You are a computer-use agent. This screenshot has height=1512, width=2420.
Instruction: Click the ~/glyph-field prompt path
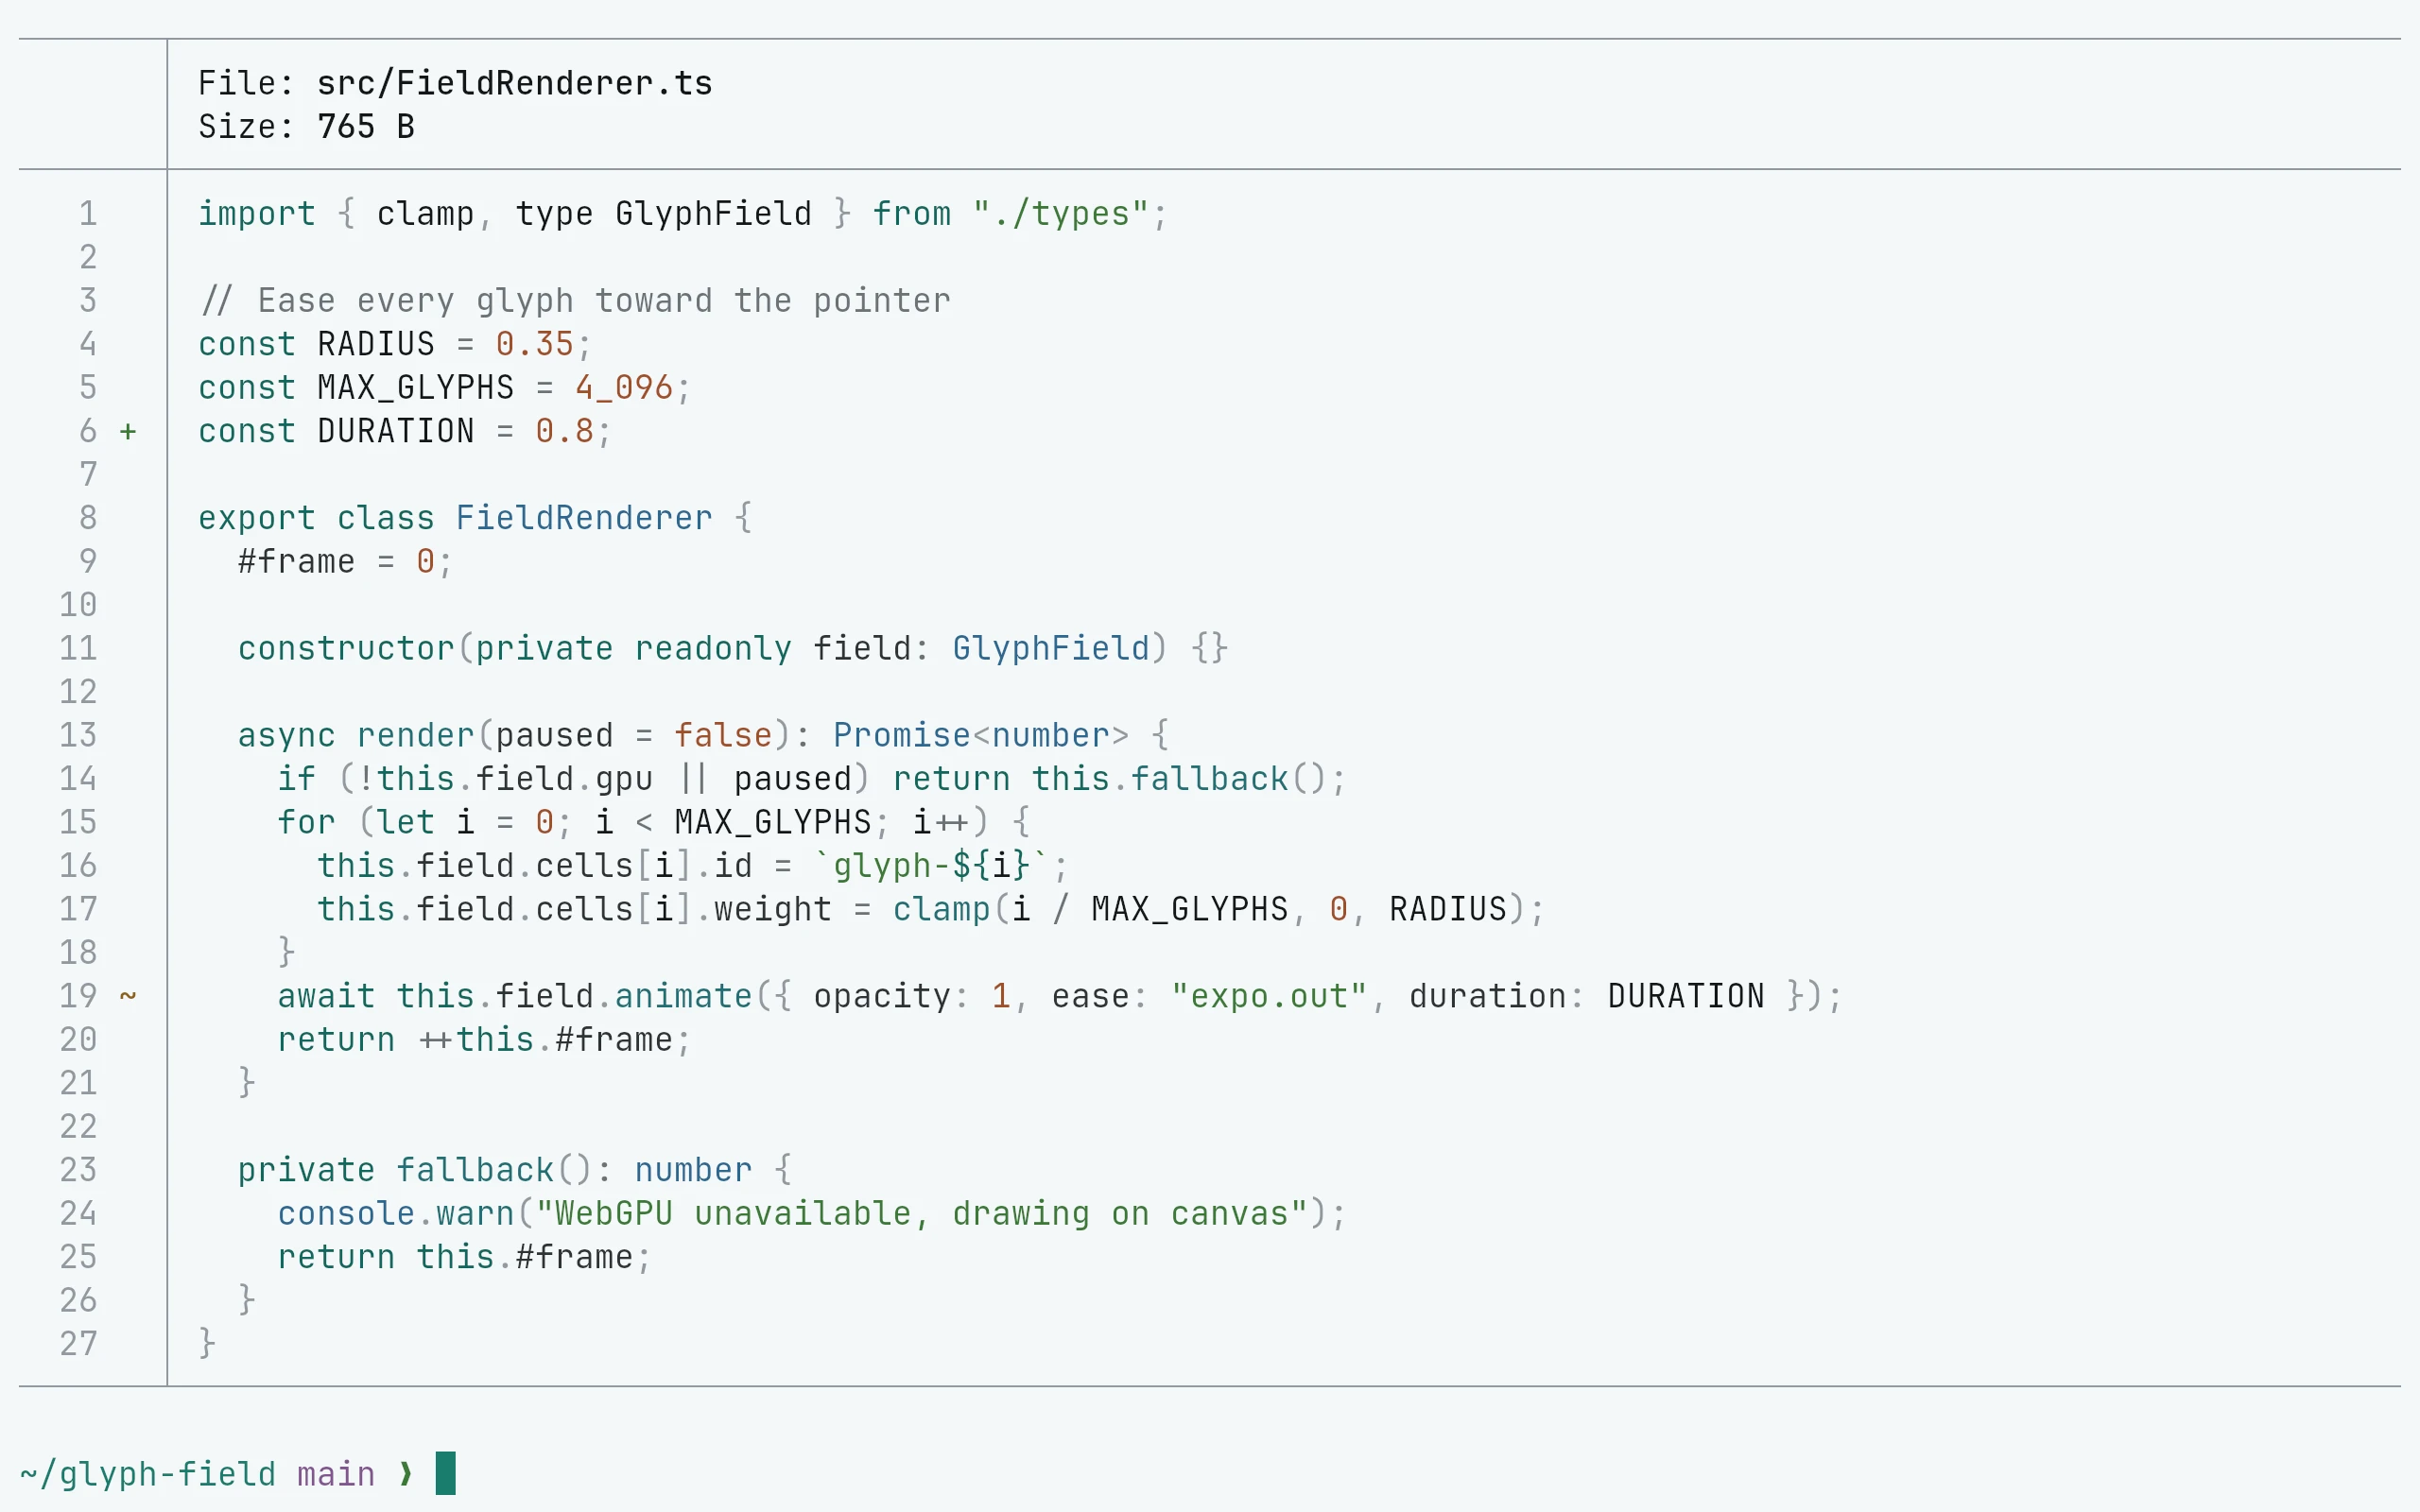pyautogui.click(x=148, y=1475)
